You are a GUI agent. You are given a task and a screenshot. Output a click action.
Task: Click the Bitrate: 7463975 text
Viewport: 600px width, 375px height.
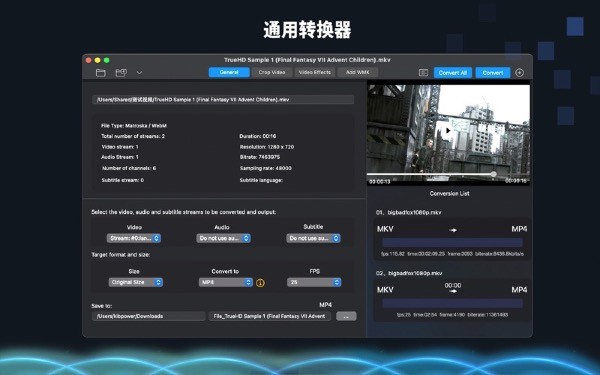(260, 157)
